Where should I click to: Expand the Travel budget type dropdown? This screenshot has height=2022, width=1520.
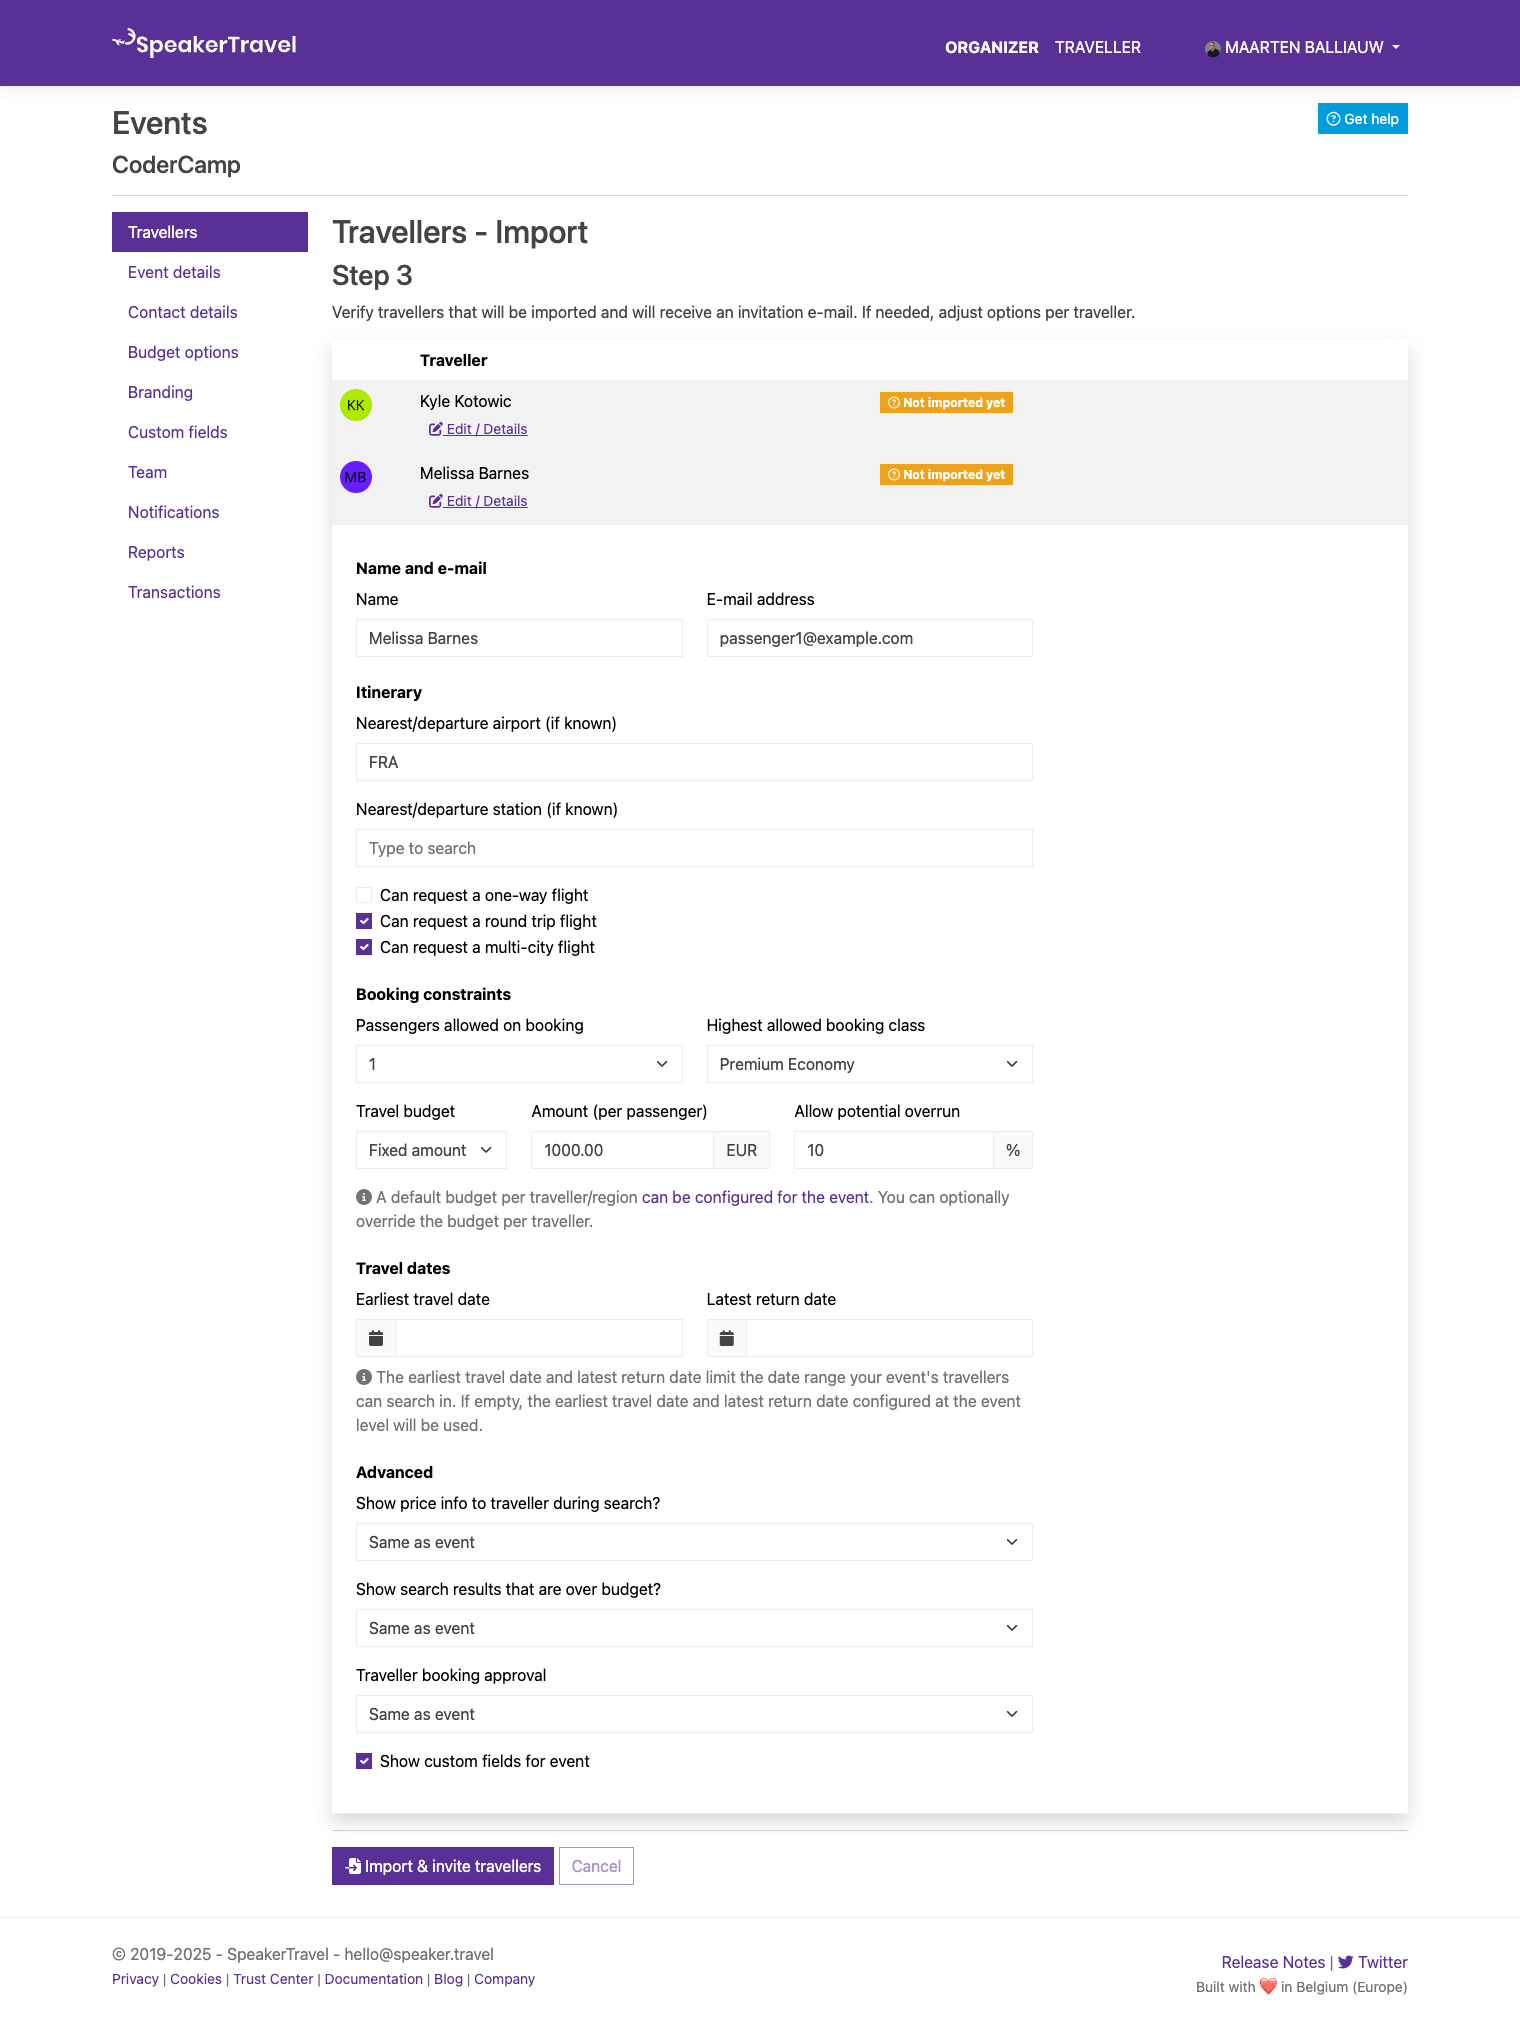click(x=430, y=1150)
